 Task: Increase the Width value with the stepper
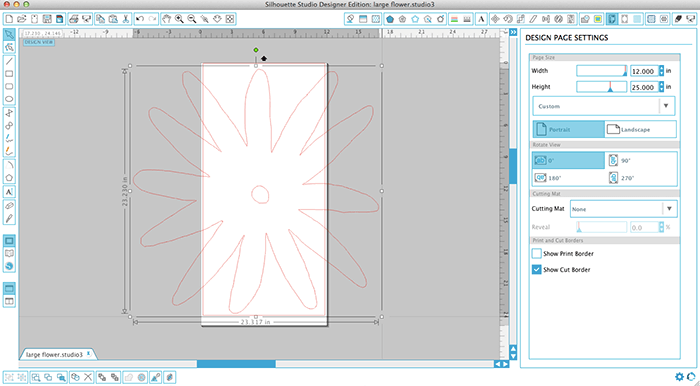click(x=661, y=68)
